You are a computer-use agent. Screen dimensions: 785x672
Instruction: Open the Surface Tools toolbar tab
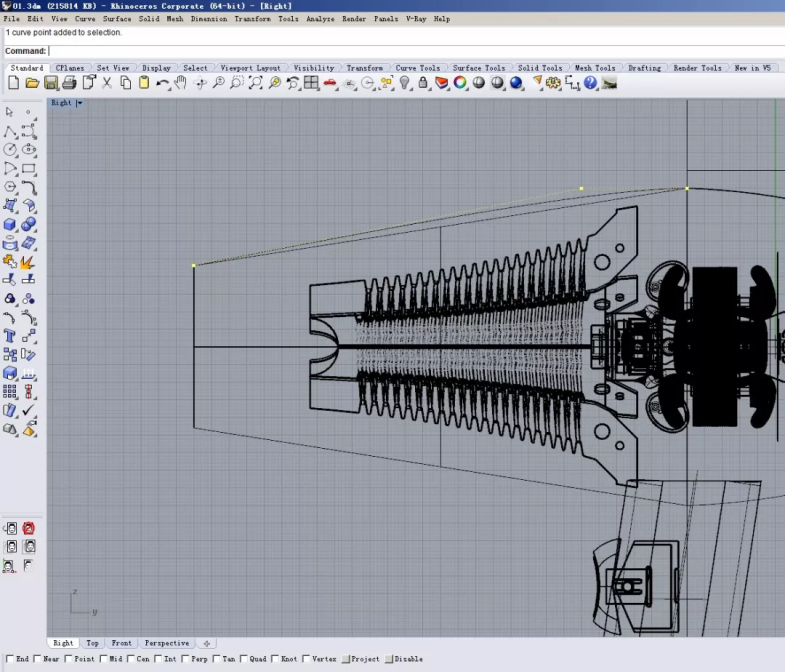[x=479, y=68]
